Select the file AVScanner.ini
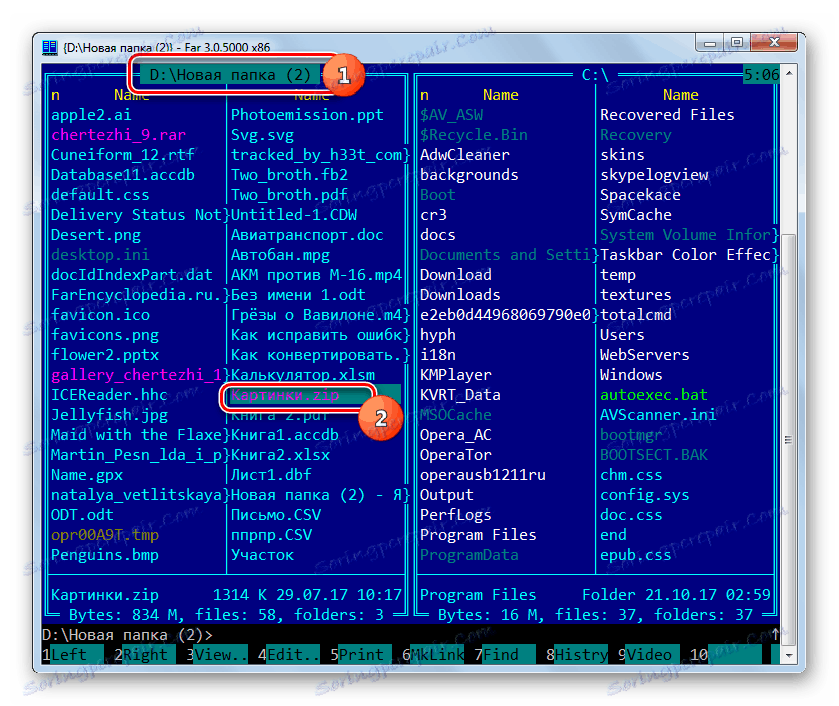 point(658,415)
